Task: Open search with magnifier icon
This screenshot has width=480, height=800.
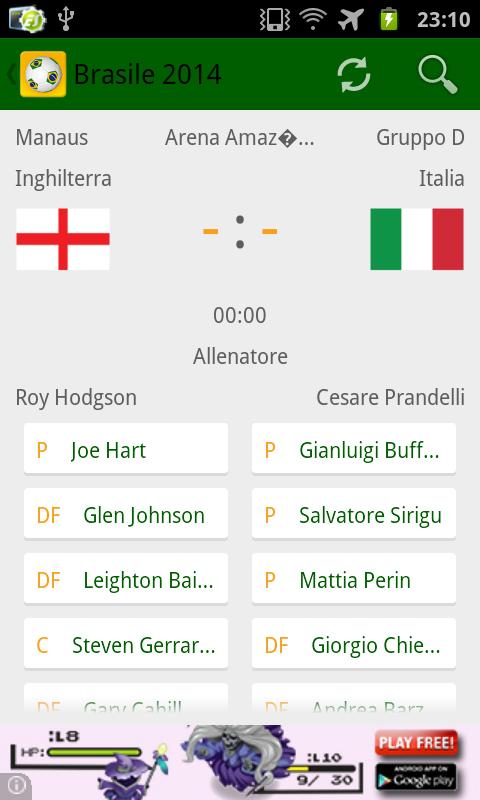Action: [x=438, y=74]
